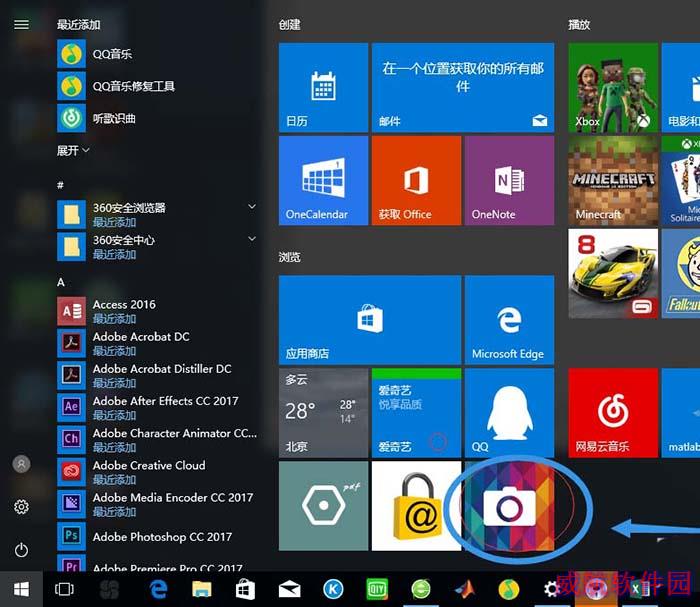Viewport: 700px width, 607px height.
Task: Open the Minecraft game tile
Action: tap(613, 181)
